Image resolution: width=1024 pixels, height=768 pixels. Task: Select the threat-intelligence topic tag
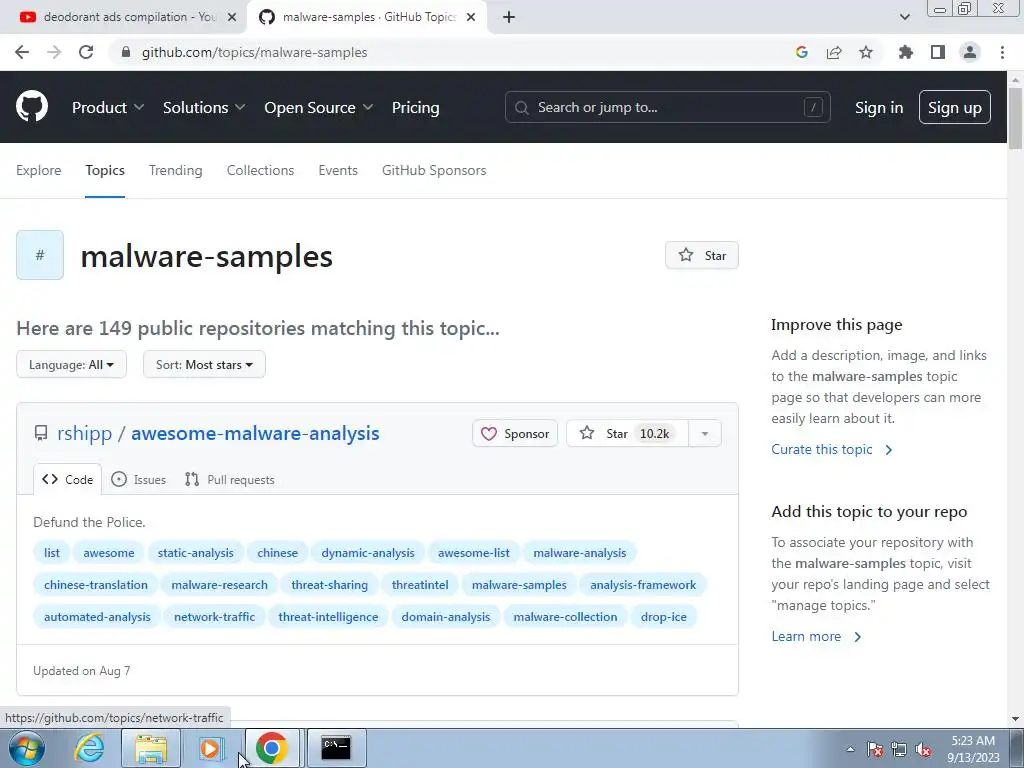328,616
